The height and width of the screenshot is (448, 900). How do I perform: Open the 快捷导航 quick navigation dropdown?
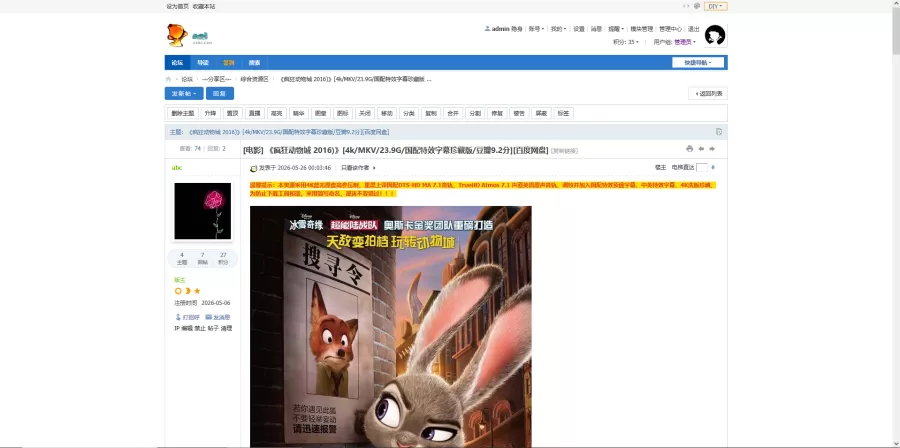698,63
